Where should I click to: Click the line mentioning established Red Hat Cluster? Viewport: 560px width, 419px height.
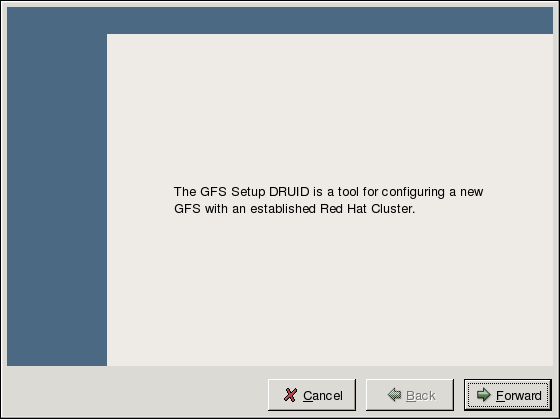(x=295, y=209)
